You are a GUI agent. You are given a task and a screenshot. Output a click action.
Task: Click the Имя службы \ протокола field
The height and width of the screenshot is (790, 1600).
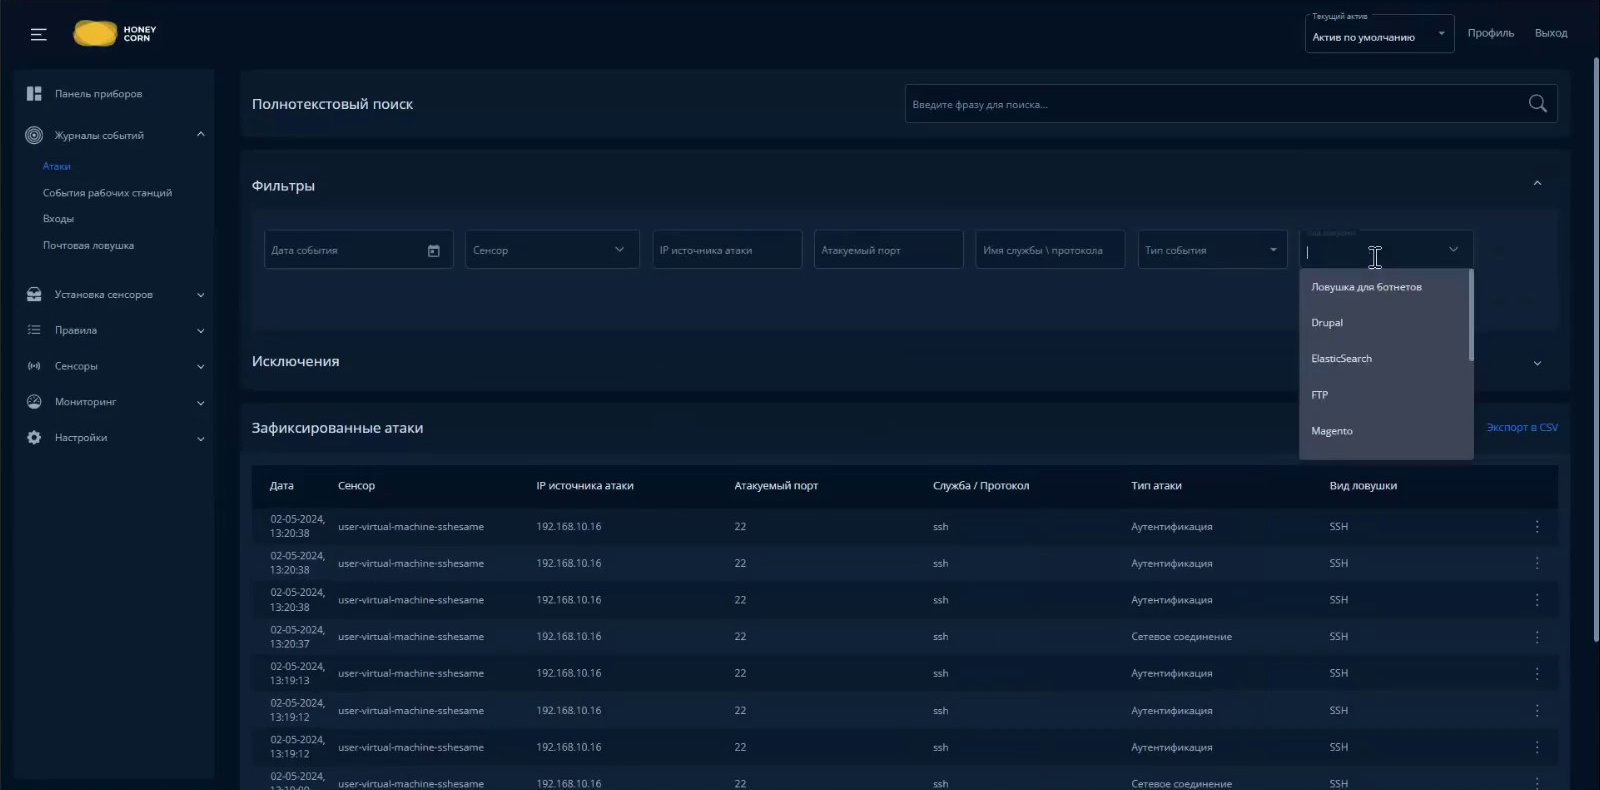[1050, 250]
